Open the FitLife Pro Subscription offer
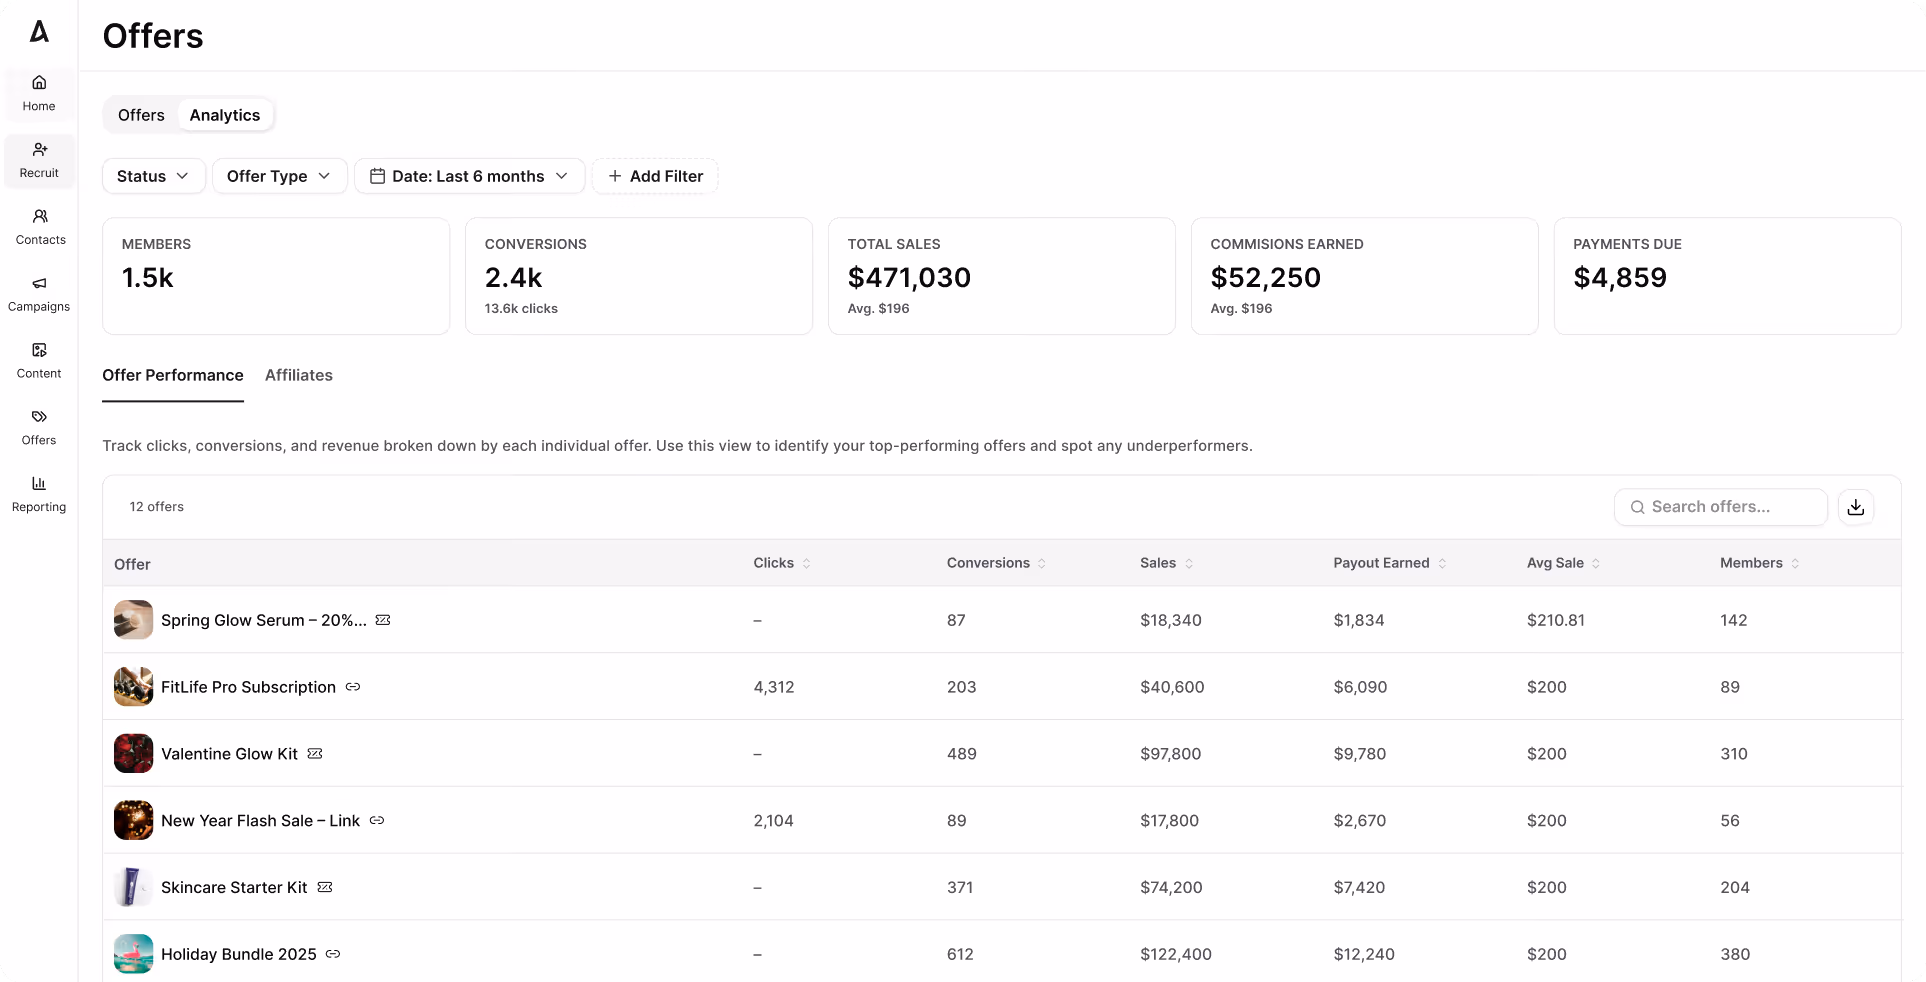 [x=248, y=687]
